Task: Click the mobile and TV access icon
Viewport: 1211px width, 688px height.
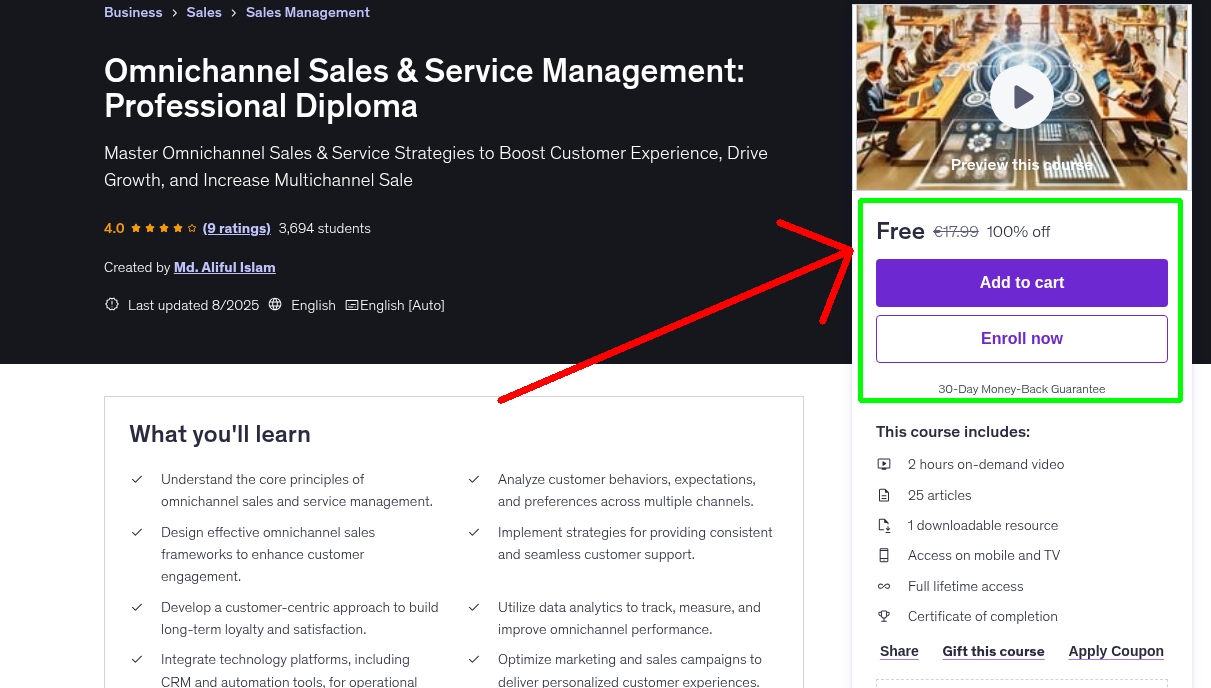Action: [x=884, y=555]
